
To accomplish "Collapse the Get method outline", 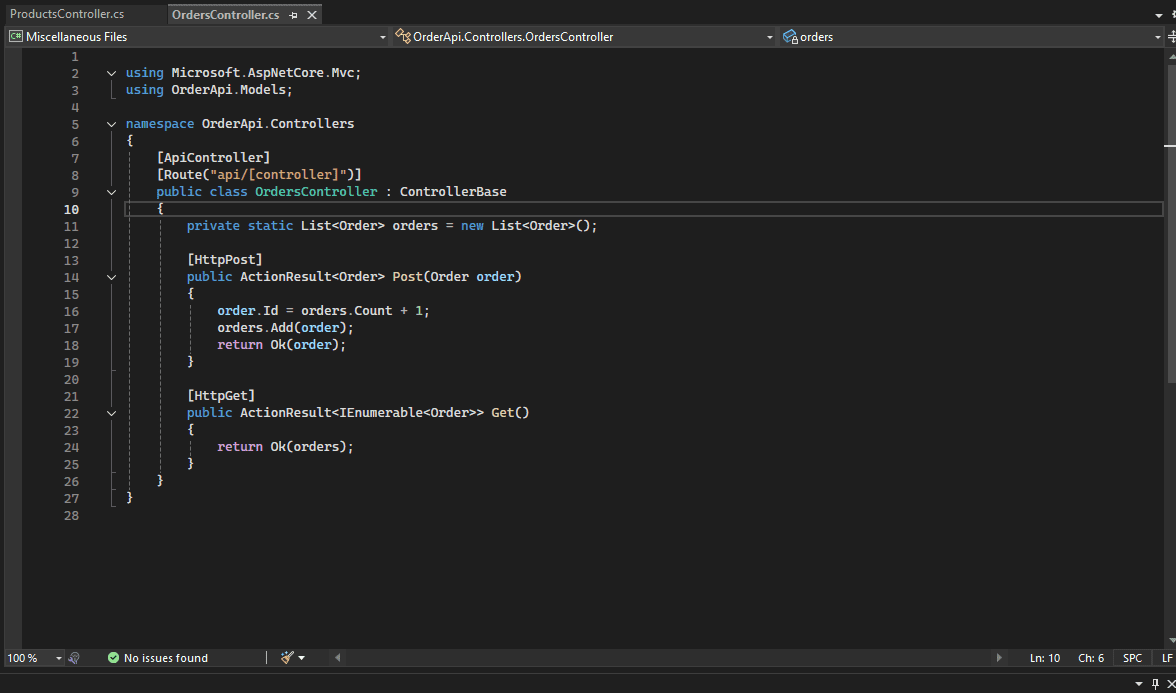I will (111, 413).
